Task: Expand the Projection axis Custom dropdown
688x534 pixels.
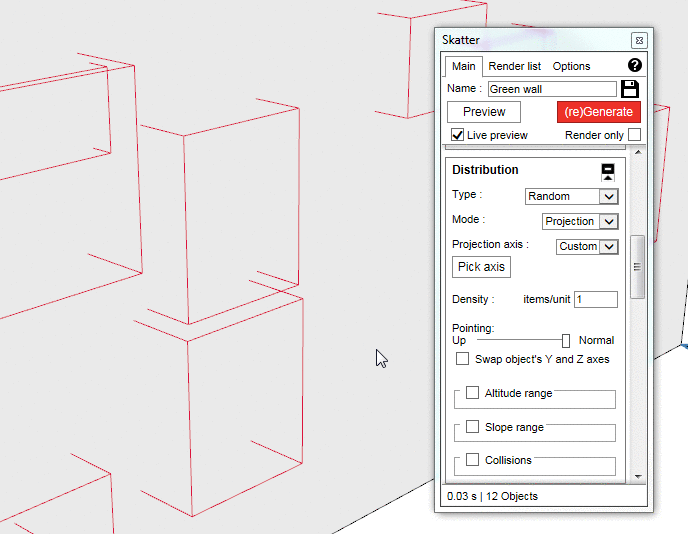Action: (x=588, y=246)
